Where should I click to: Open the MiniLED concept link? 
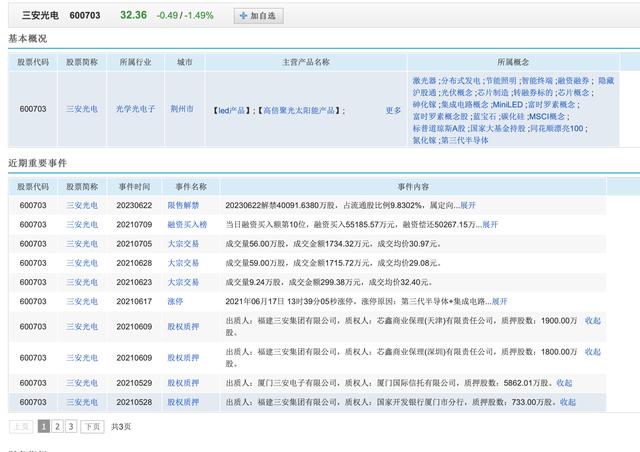pyautogui.click(x=508, y=105)
